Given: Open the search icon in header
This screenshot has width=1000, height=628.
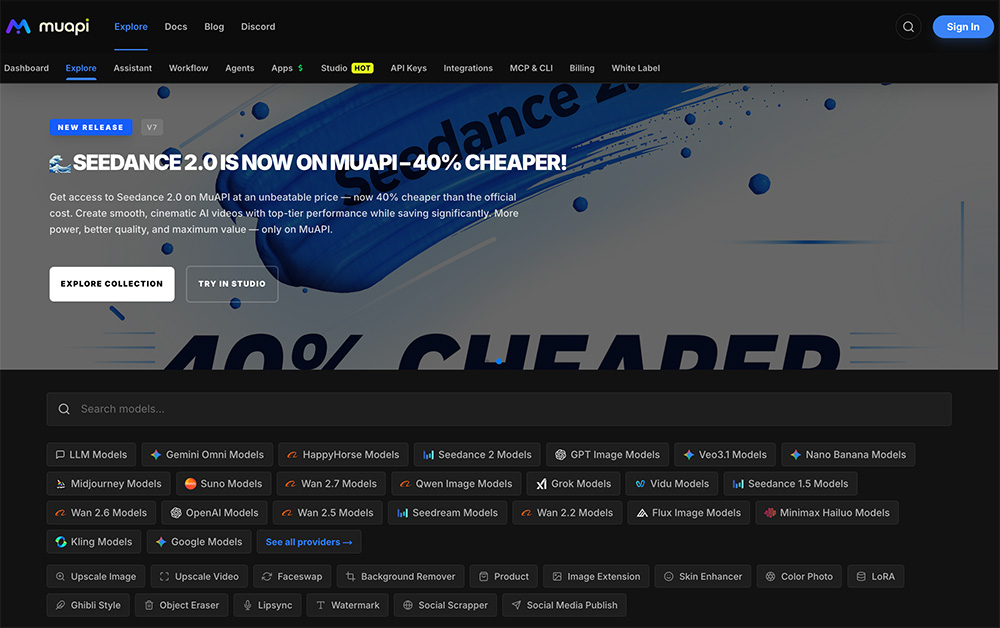Looking at the screenshot, I should pos(908,27).
